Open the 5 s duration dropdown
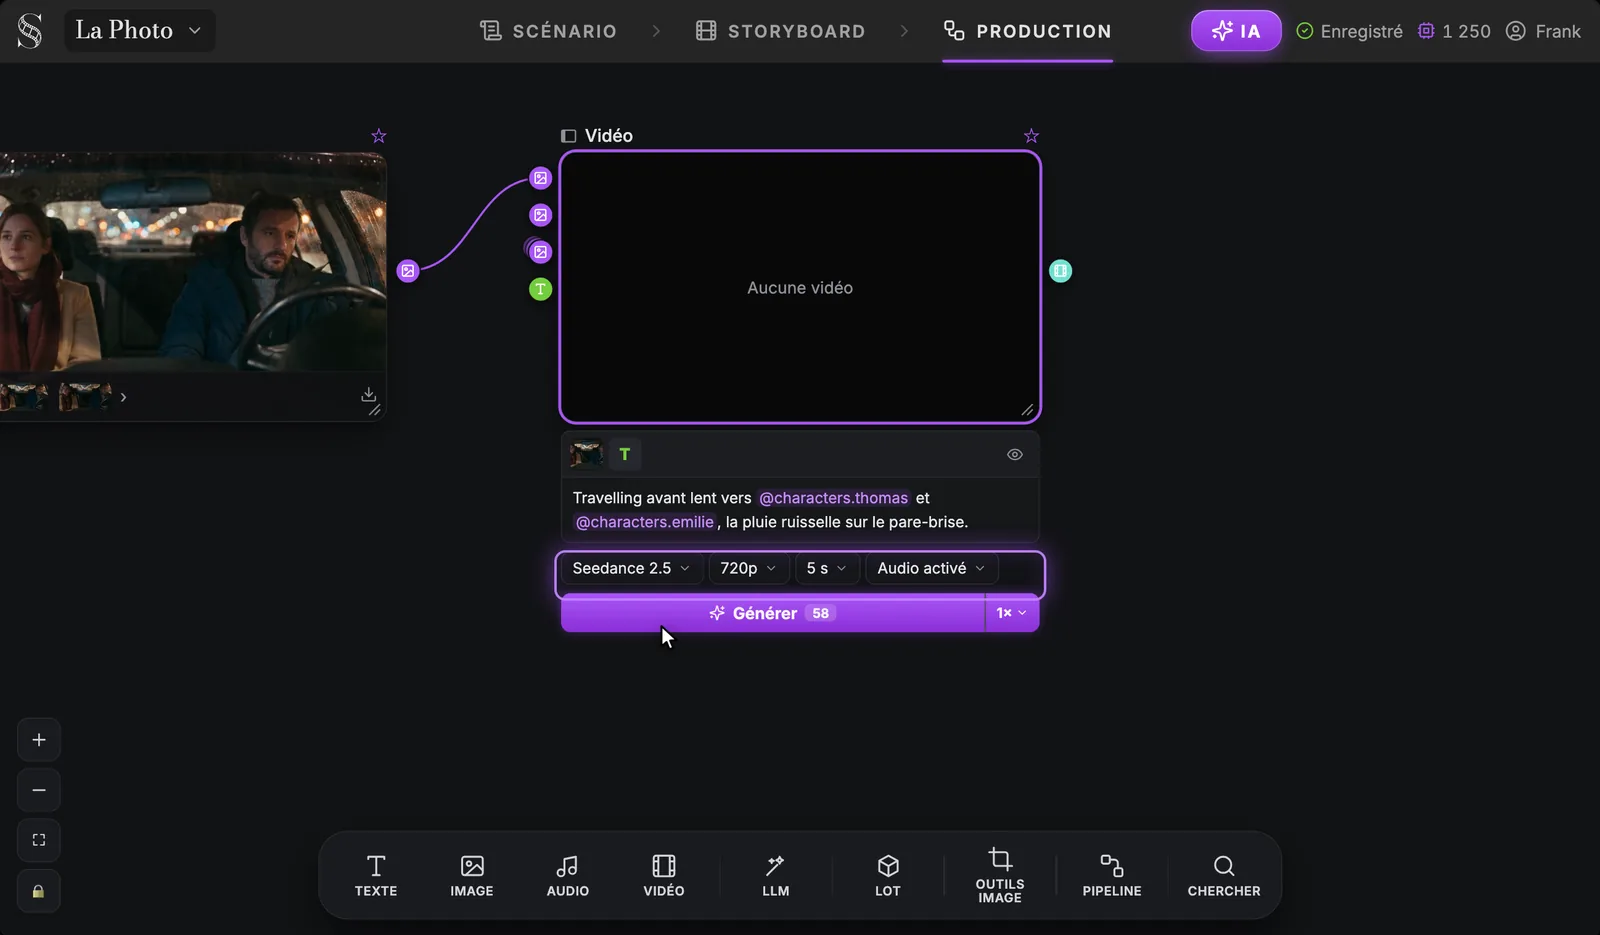 (x=827, y=568)
